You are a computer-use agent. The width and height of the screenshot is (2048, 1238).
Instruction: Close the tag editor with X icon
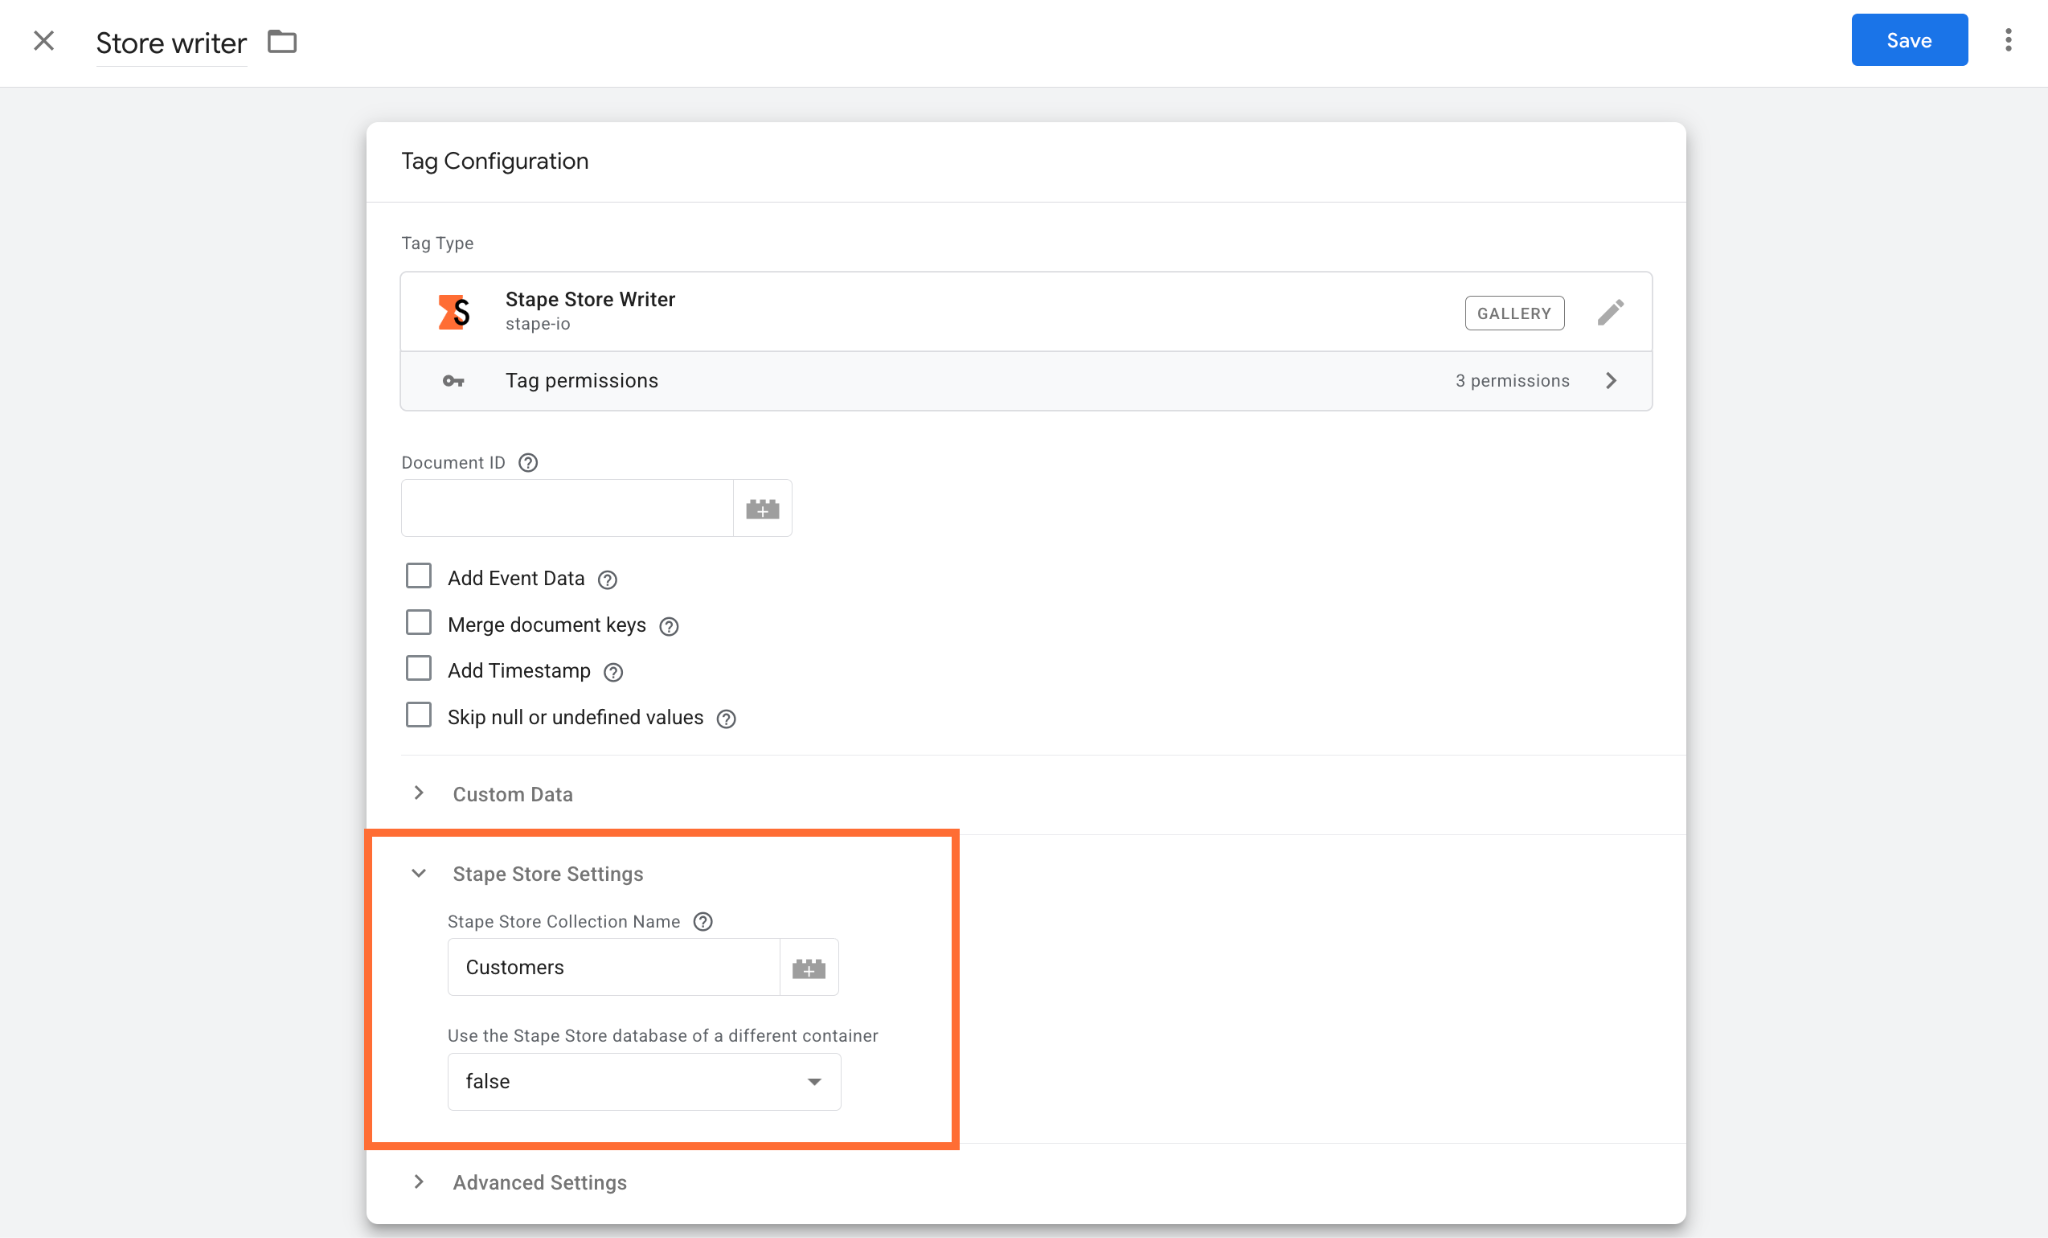pos(44,41)
